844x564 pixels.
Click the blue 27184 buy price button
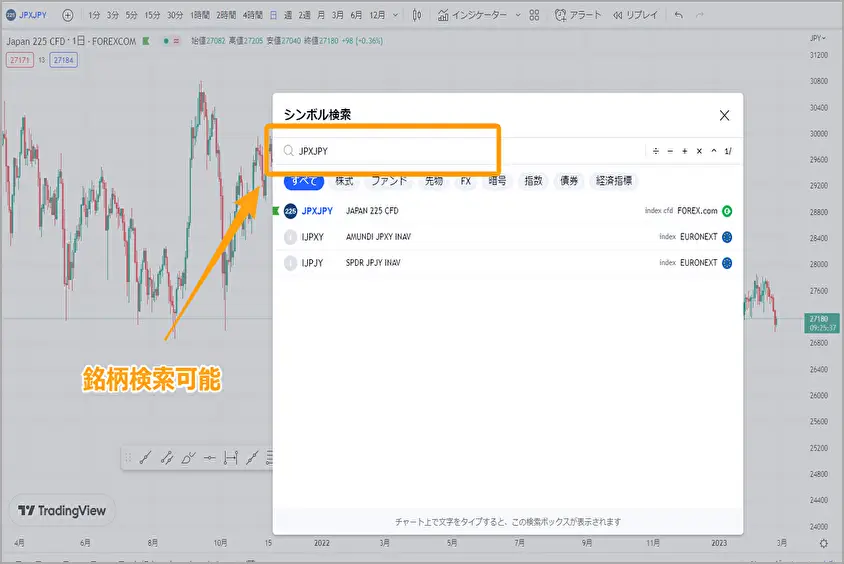pyautogui.click(x=64, y=60)
